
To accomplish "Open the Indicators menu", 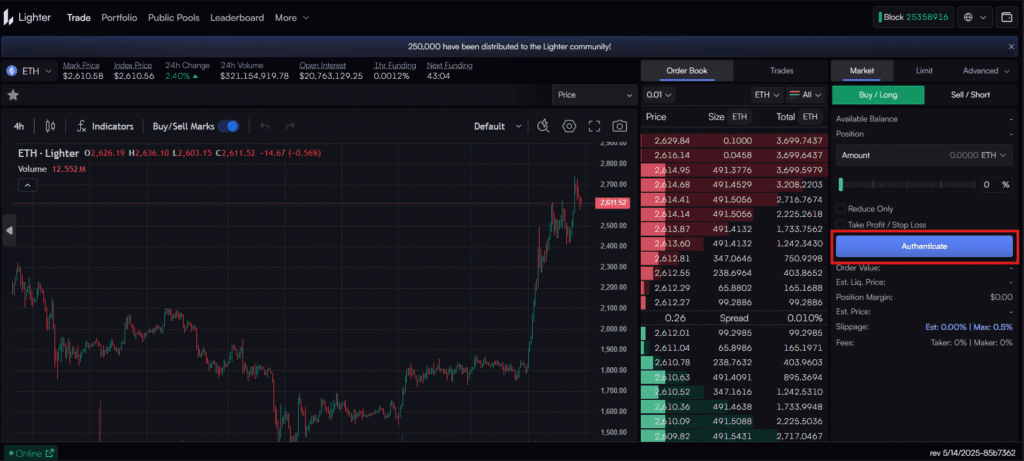I will (105, 126).
